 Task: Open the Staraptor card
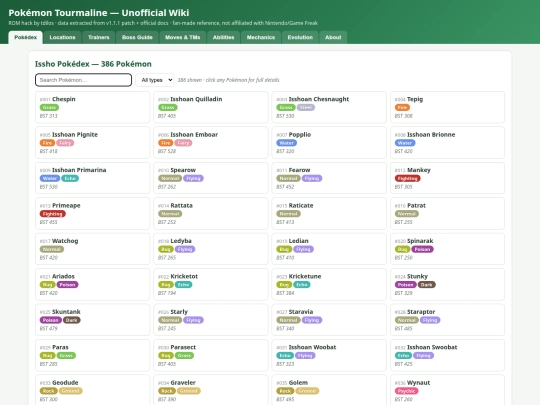[x=447, y=320]
